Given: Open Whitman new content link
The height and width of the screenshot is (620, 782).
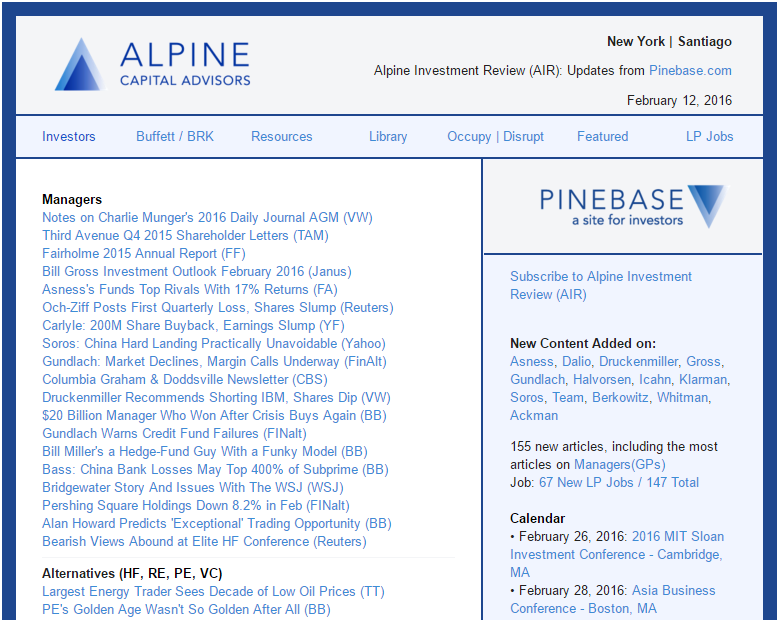Looking at the screenshot, I should [x=682, y=397].
